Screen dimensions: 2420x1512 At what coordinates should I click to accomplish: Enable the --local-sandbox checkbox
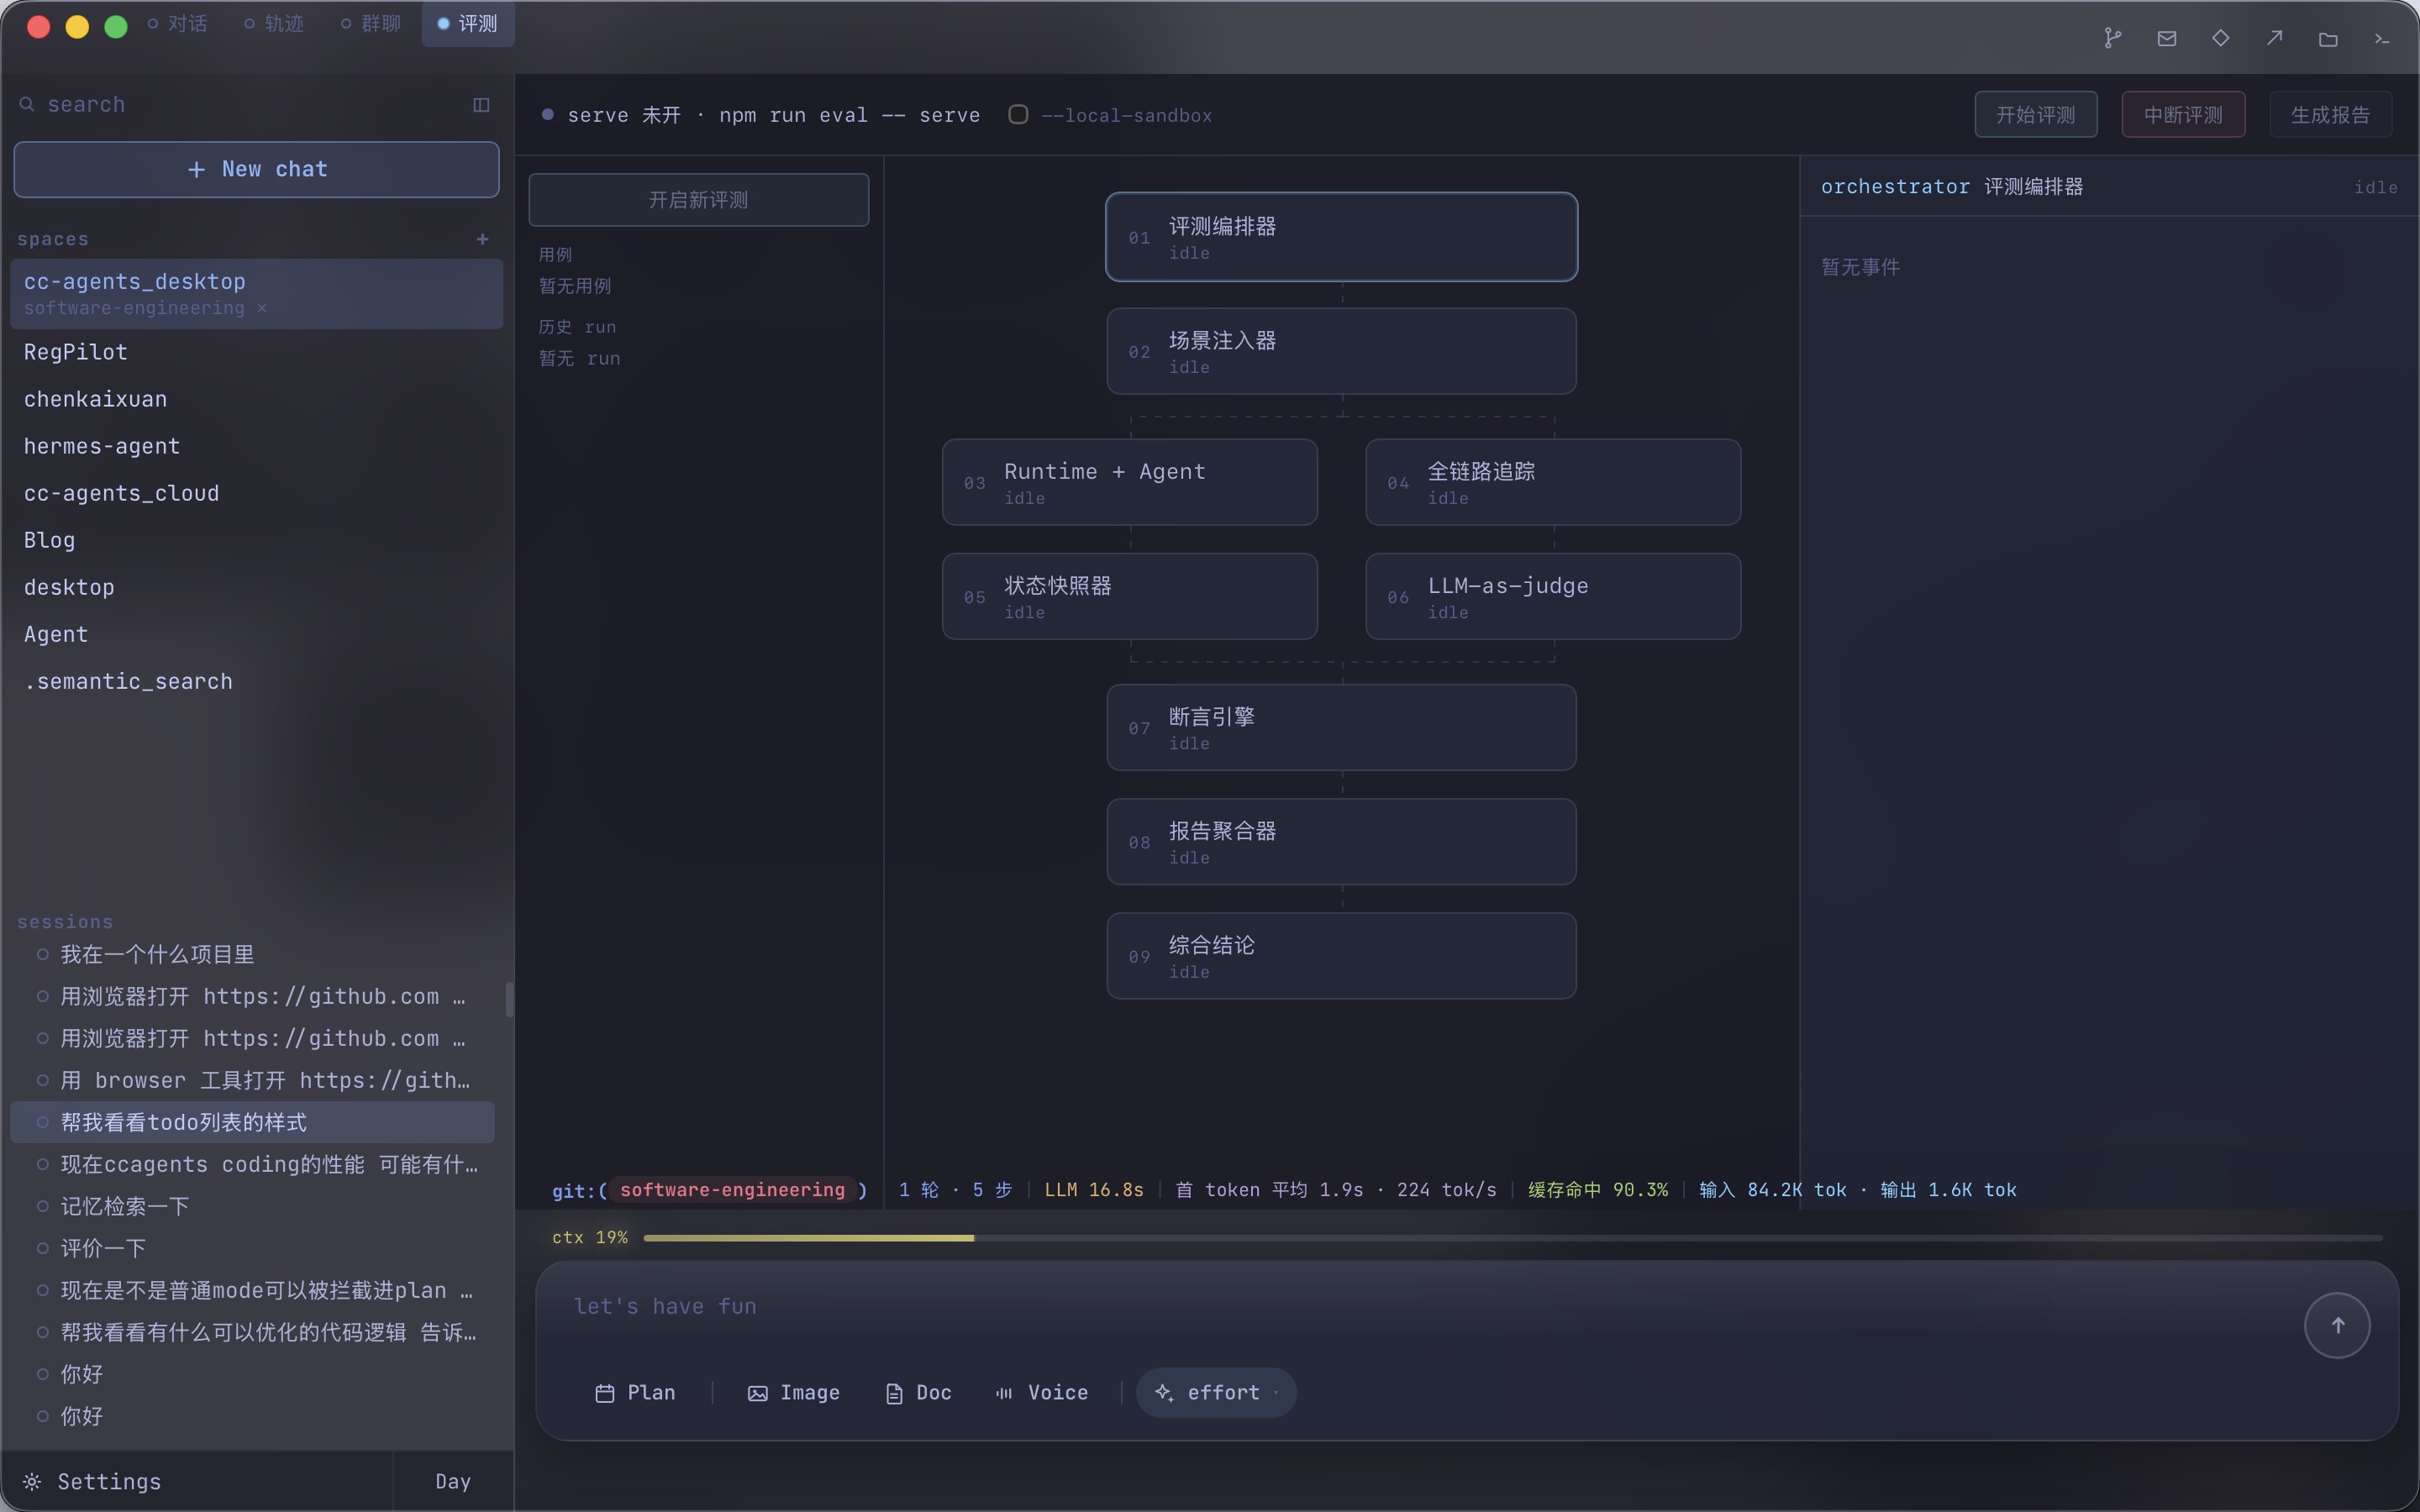1018,114
